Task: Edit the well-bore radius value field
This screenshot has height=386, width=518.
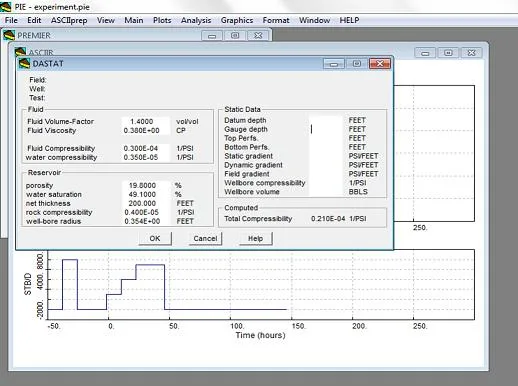Action: [146, 221]
